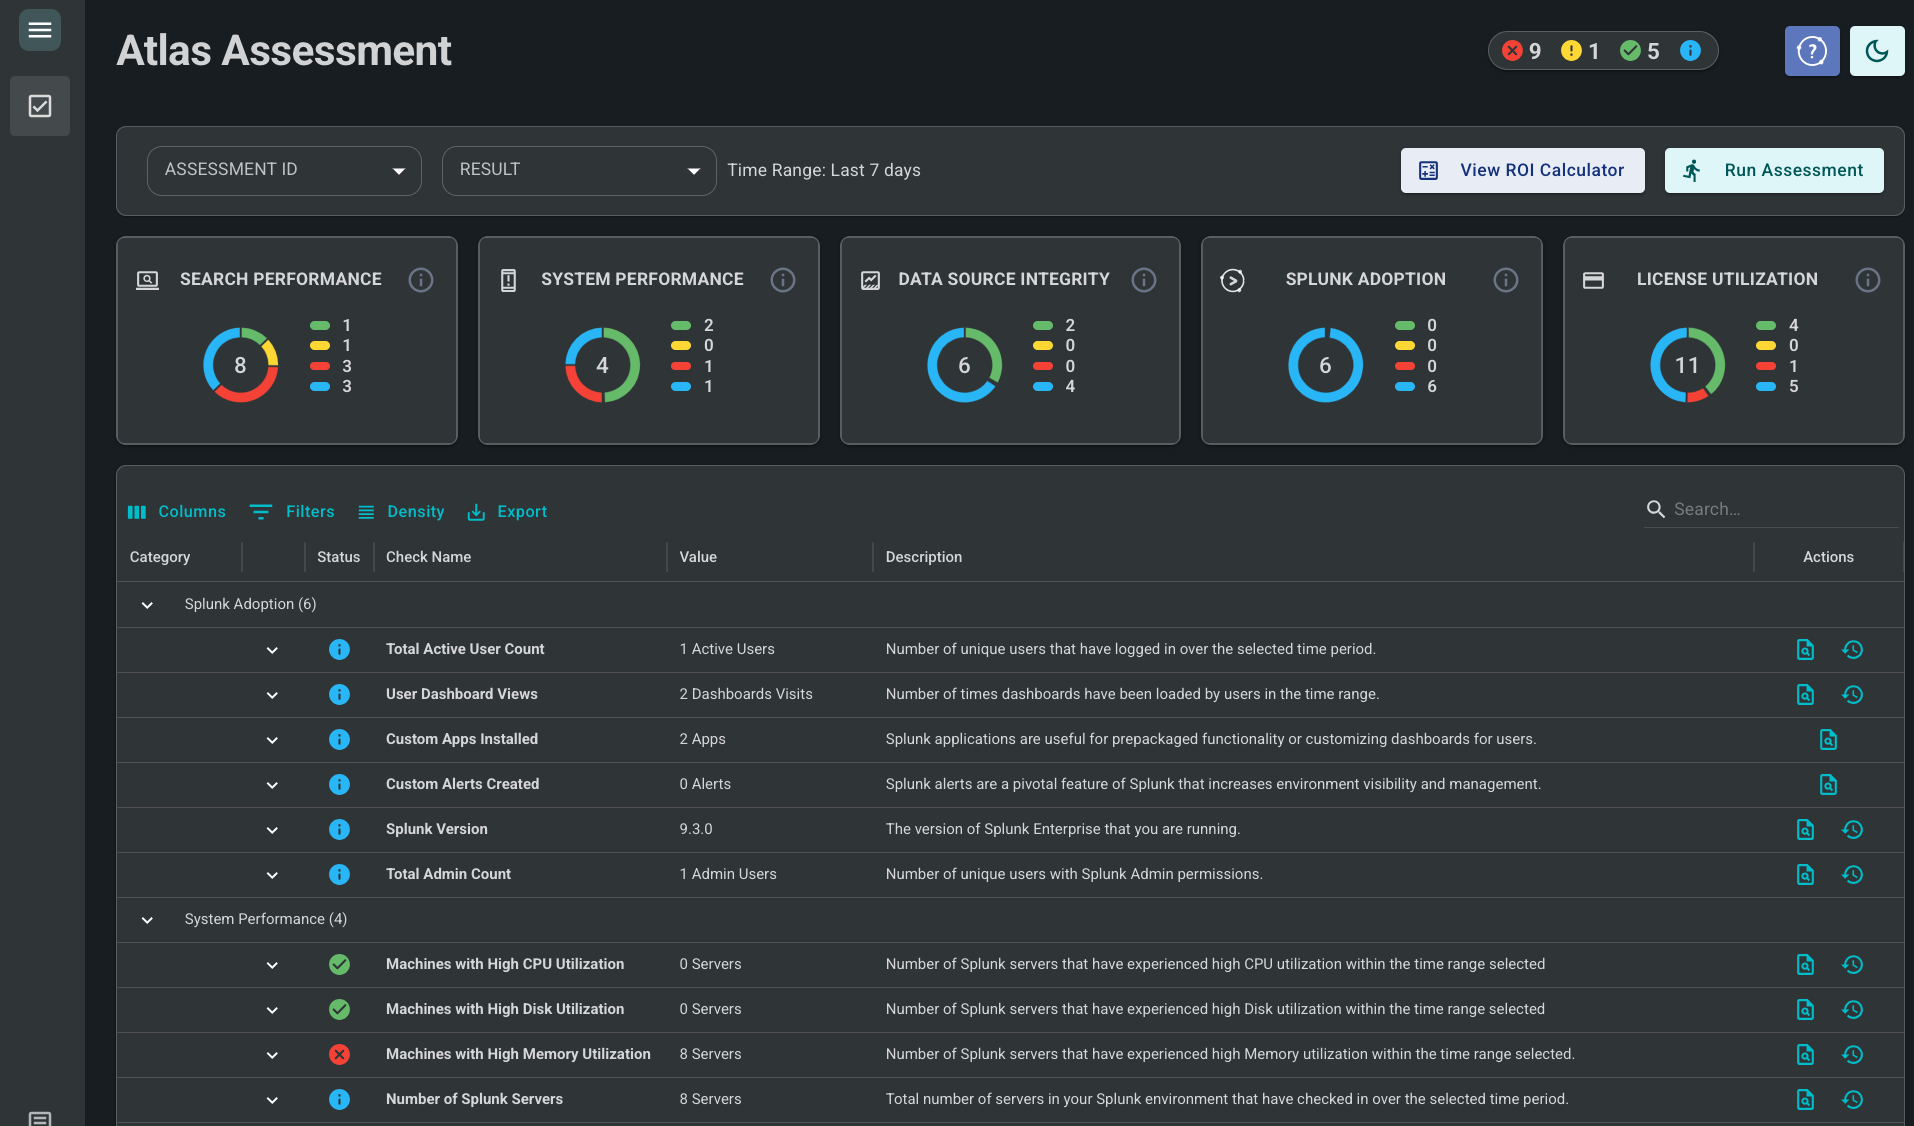
Task: Click View ROI Calculator button
Action: coord(1522,170)
